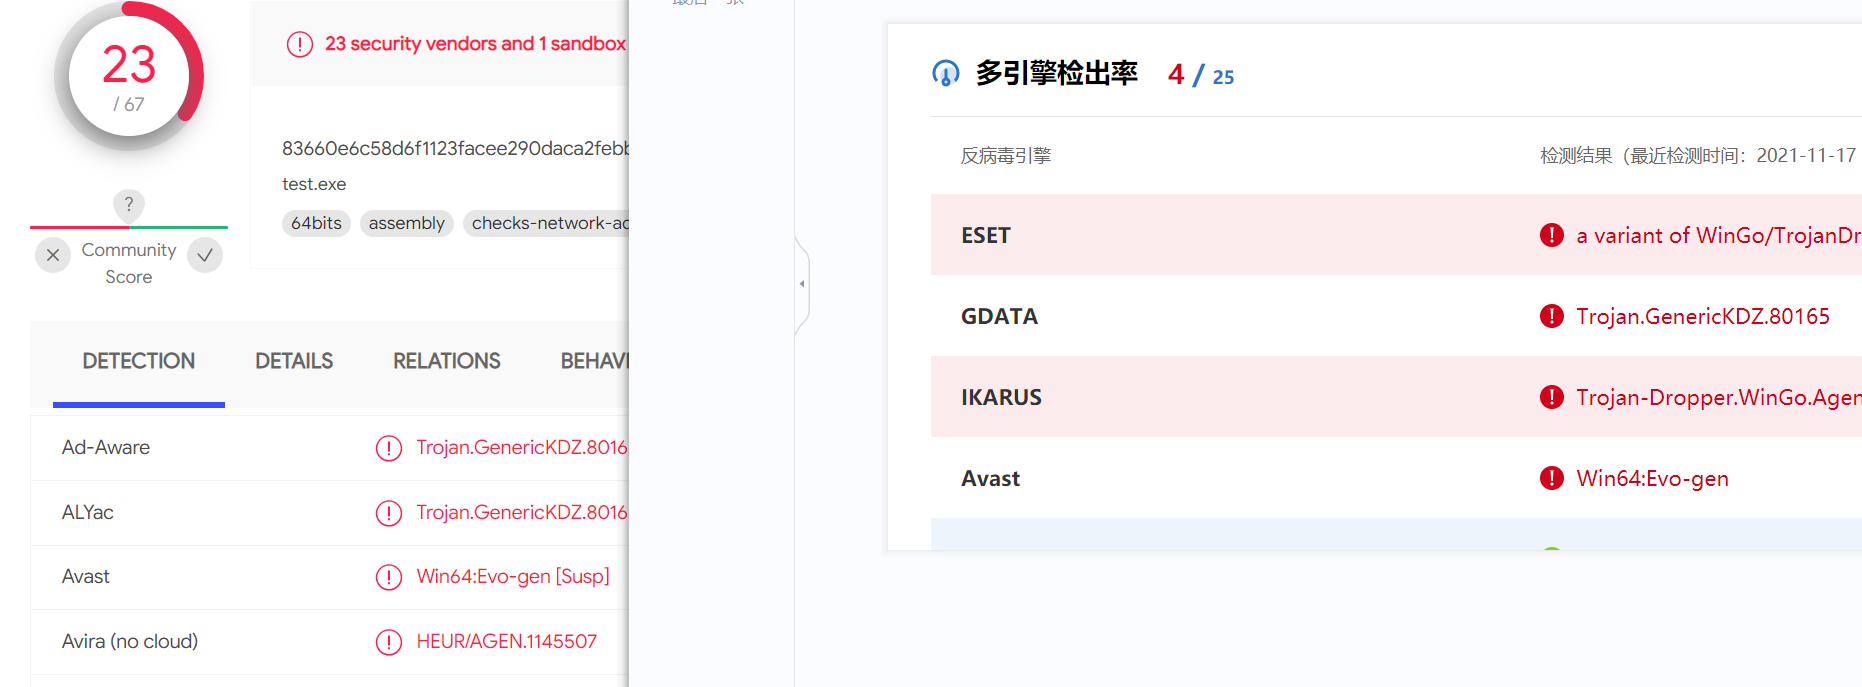The image size is (1862, 687).
Task: Click the question mark community score icon
Action: tap(128, 205)
